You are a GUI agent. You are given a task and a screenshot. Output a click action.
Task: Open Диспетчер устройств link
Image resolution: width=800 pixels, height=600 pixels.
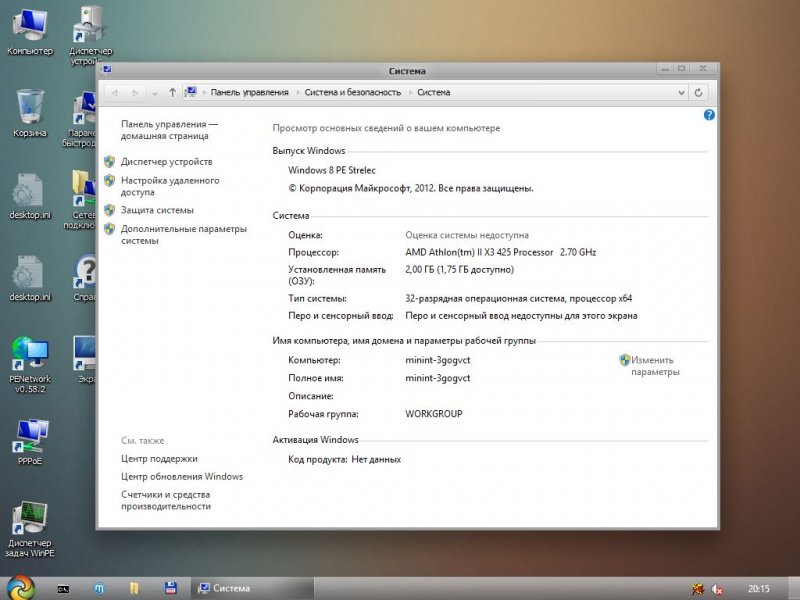click(x=166, y=161)
